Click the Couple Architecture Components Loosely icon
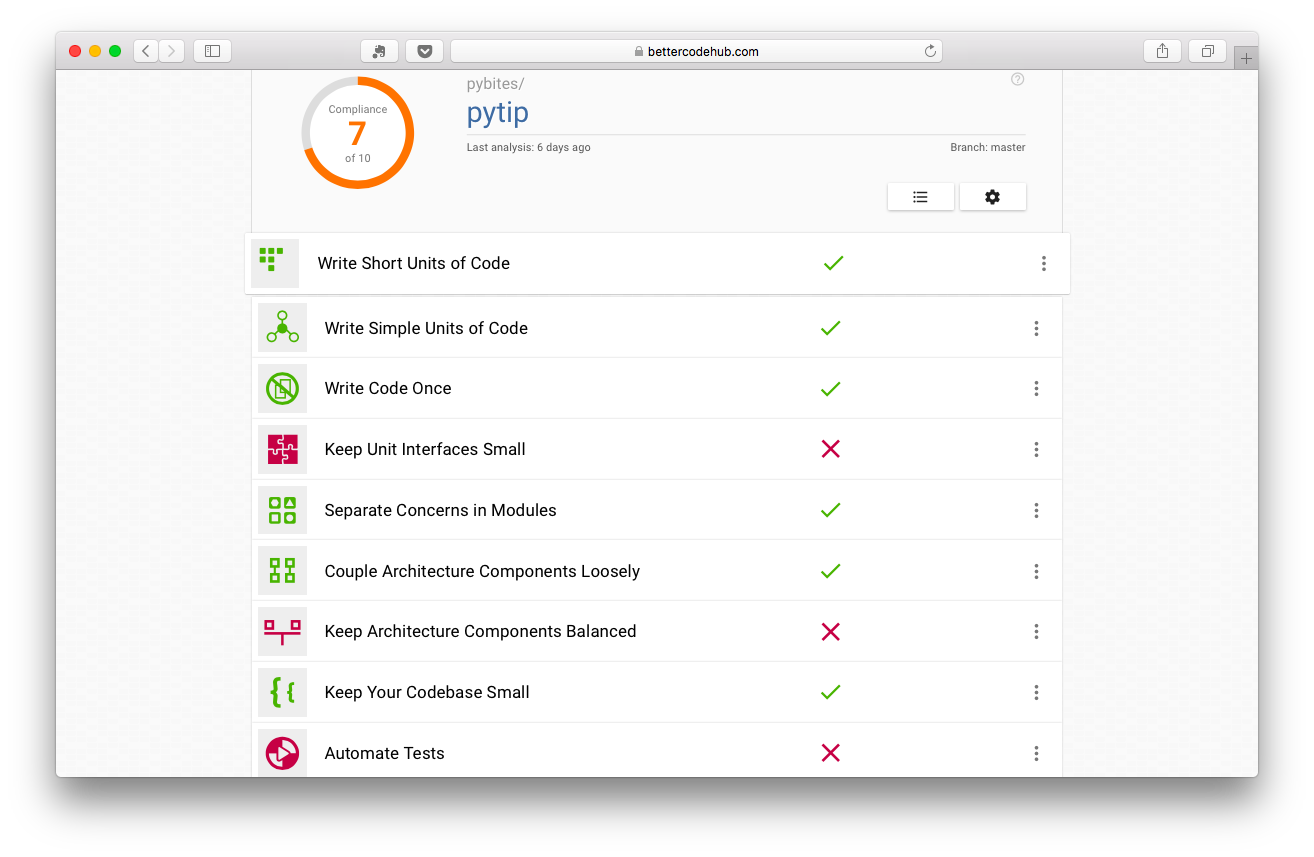Screen dimensions: 1314x857 point(282,570)
